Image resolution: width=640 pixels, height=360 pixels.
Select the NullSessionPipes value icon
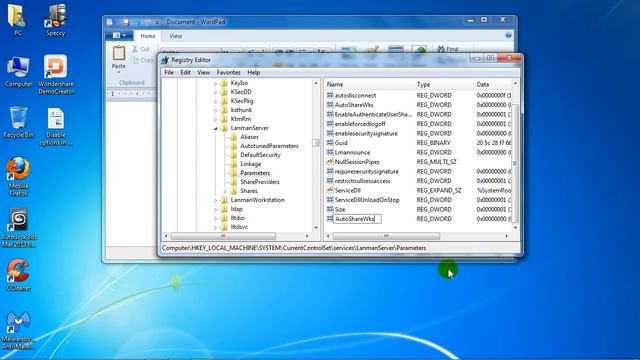[x=330, y=162]
